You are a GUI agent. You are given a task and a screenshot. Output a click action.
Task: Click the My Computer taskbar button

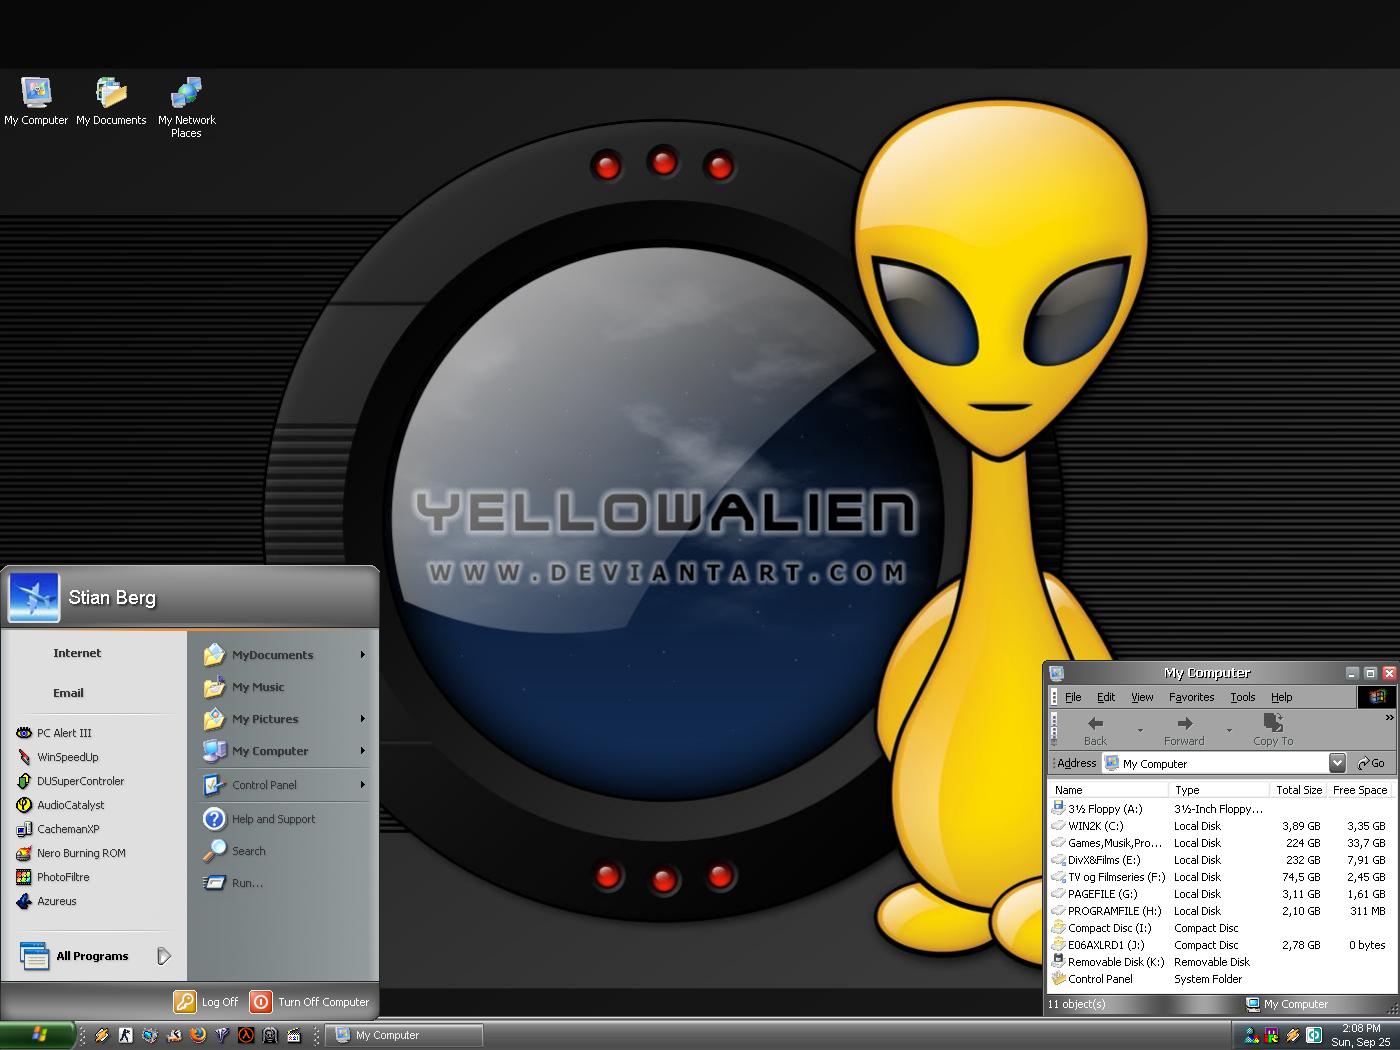click(405, 1035)
